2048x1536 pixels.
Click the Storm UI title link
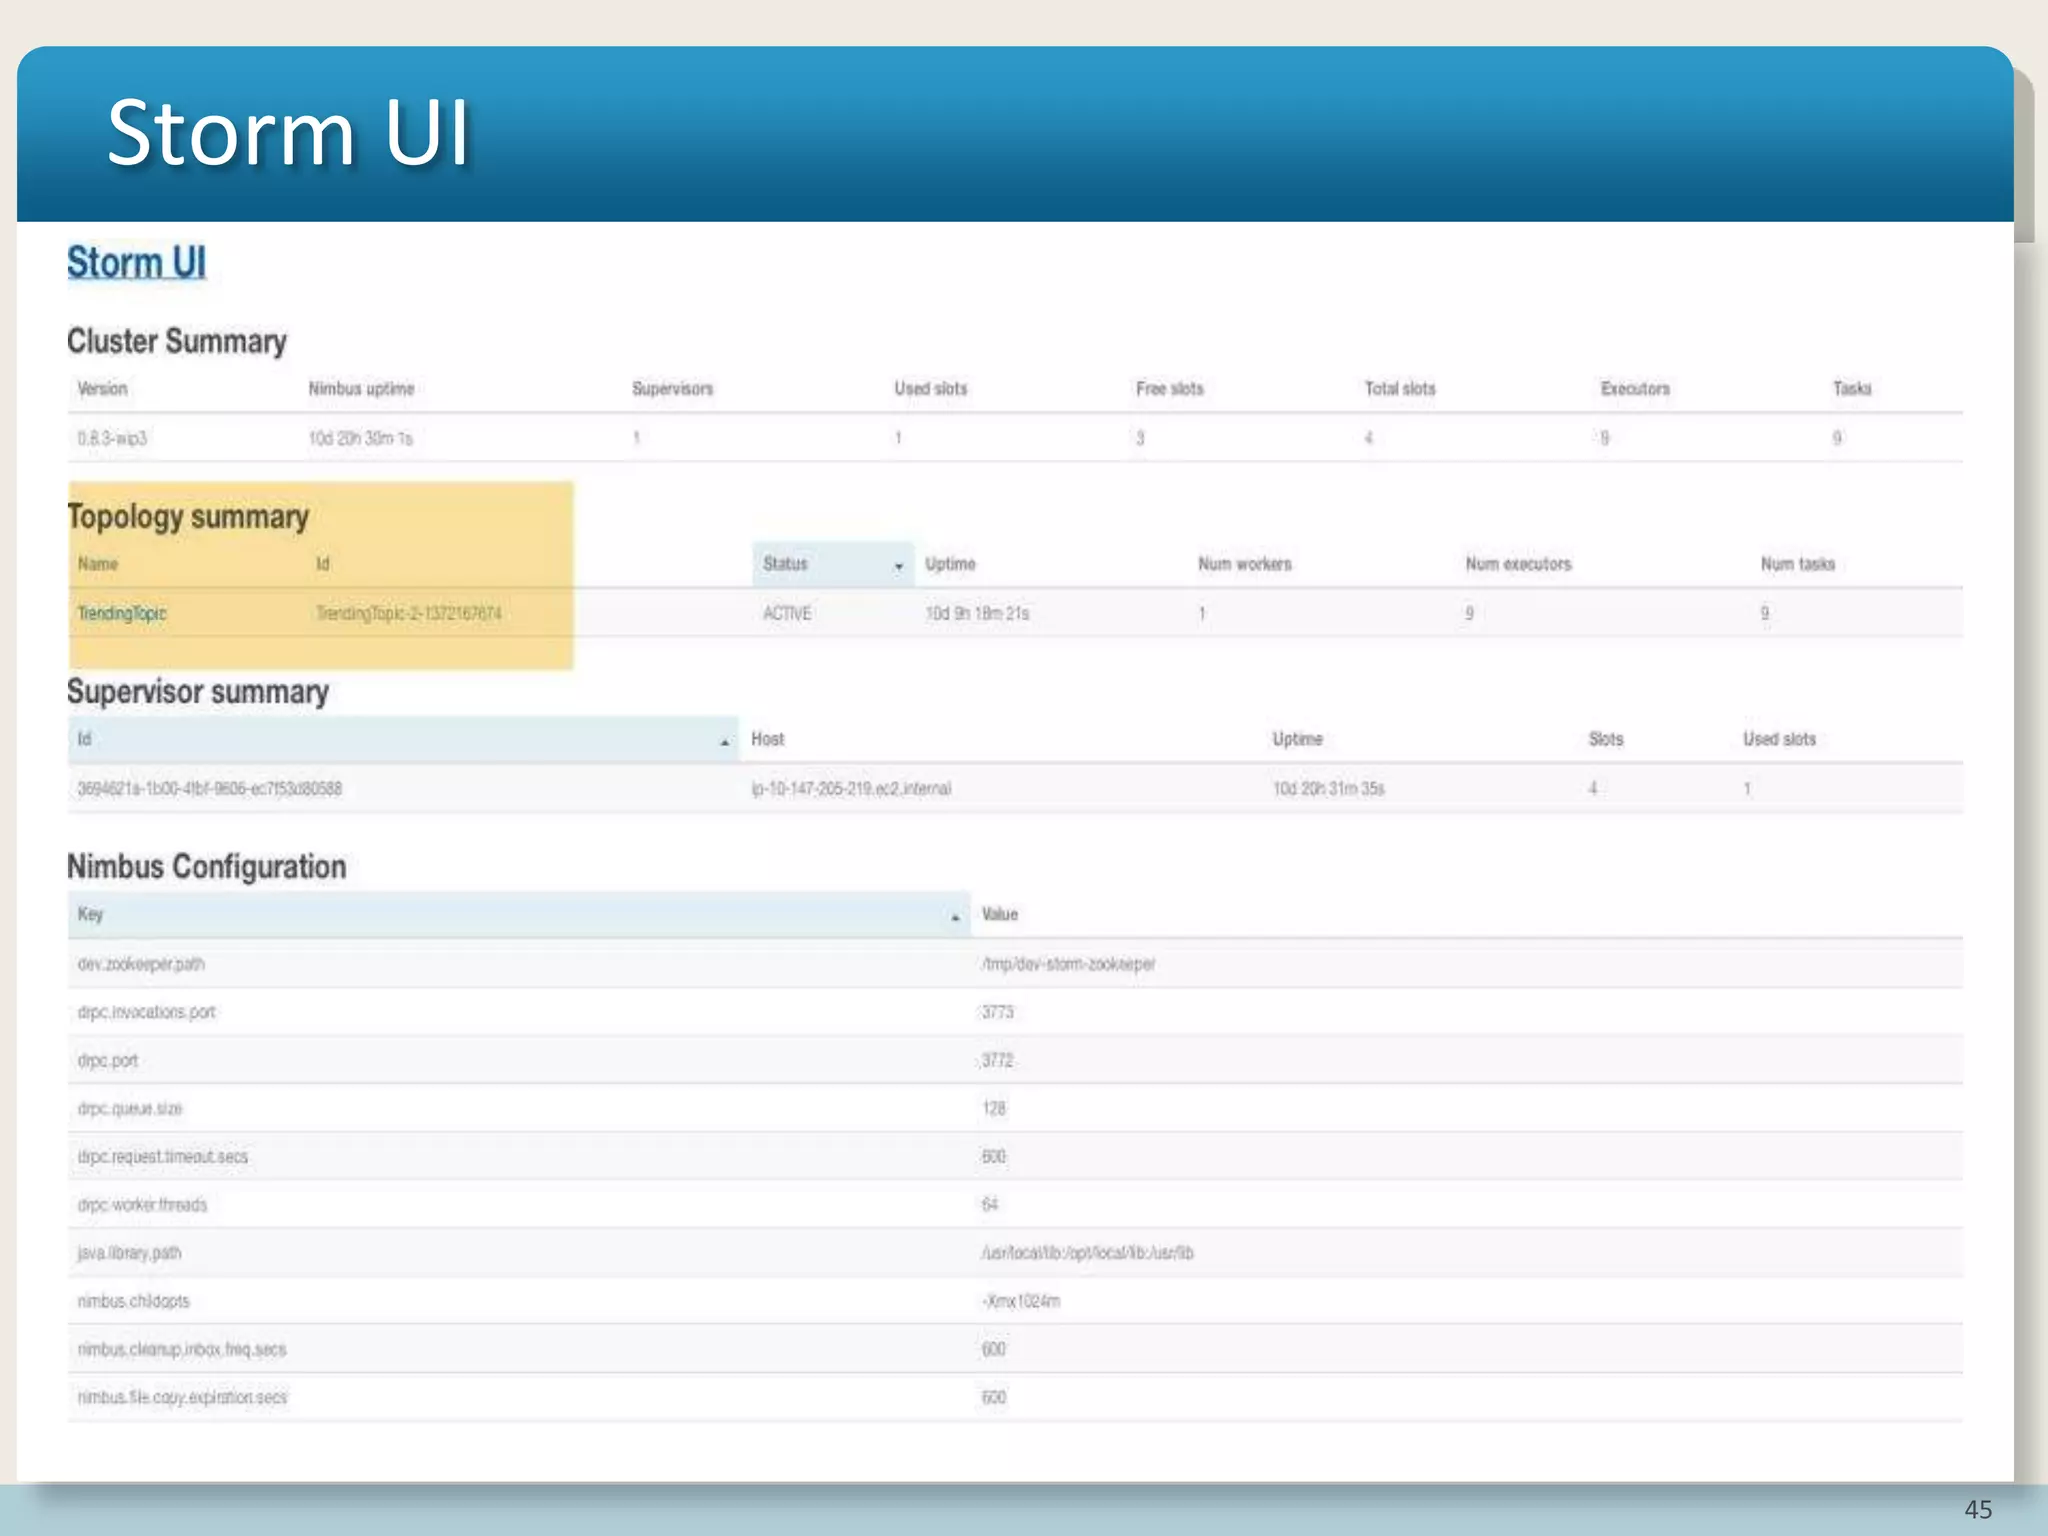pyautogui.click(x=136, y=263)
